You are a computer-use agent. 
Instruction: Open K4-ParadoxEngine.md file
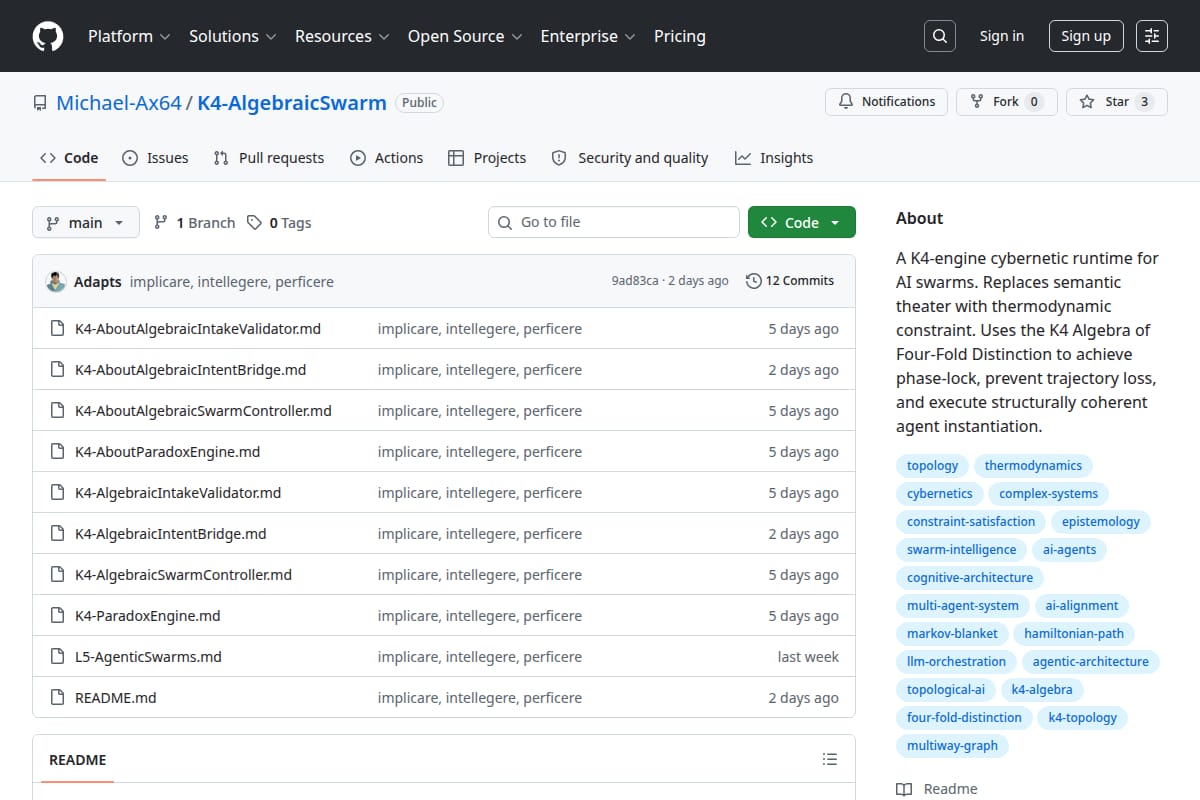pyautogui.click(x=148, y=616)
